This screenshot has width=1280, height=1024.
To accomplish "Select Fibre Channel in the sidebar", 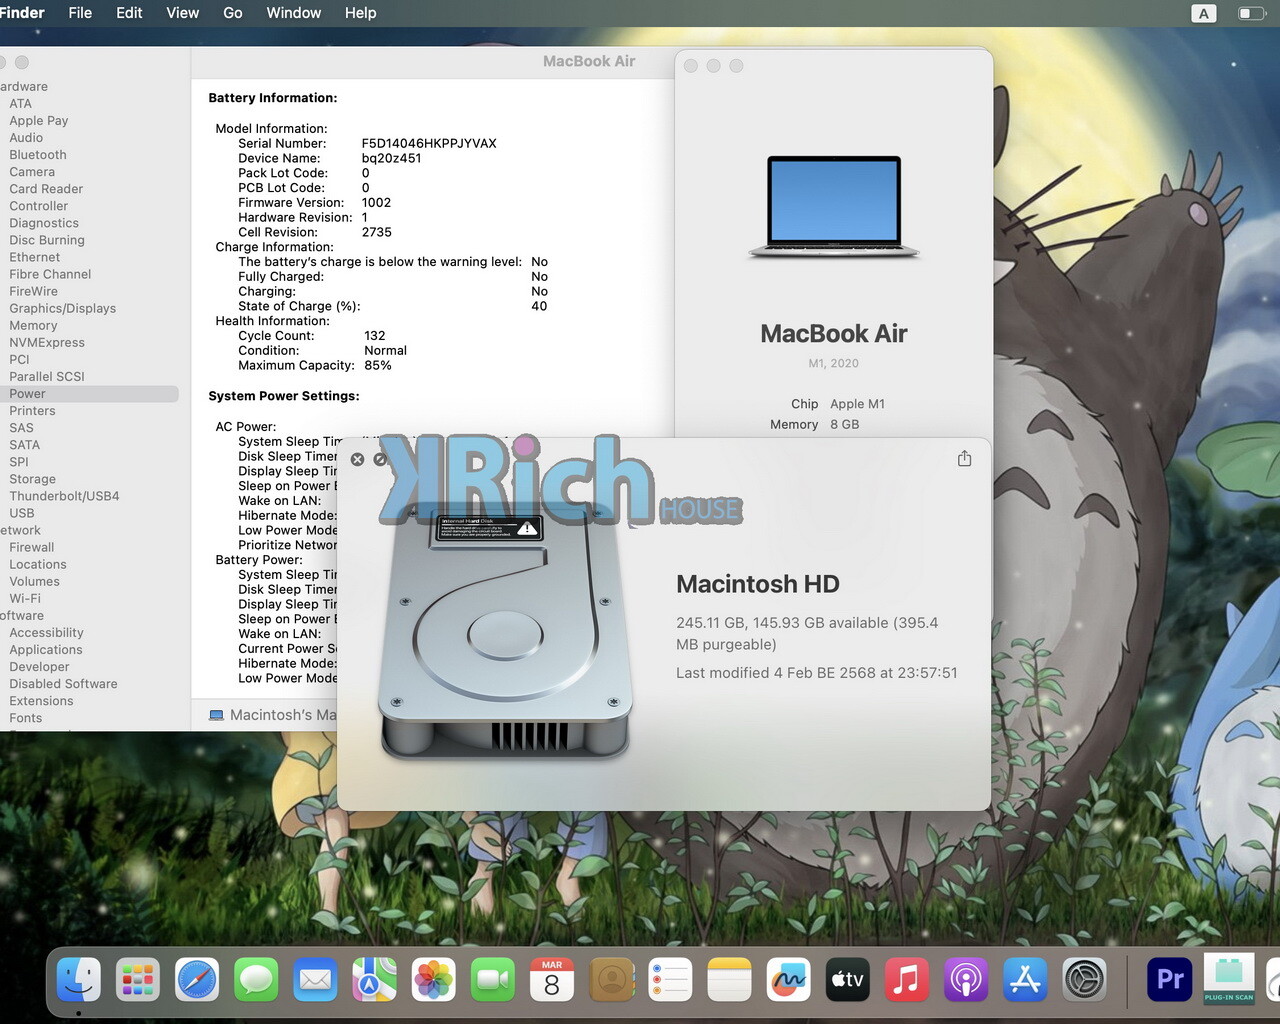I will click(50, 274).
